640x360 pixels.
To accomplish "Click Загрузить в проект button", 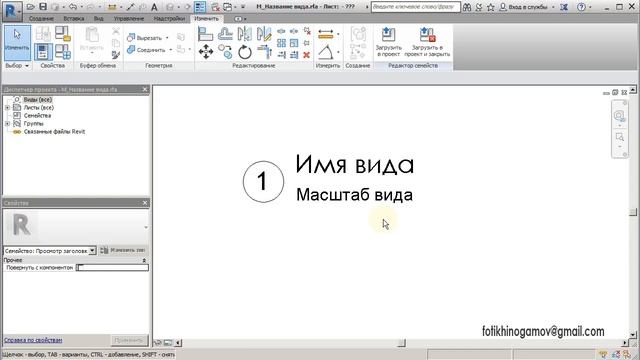I will coord(389,42).
